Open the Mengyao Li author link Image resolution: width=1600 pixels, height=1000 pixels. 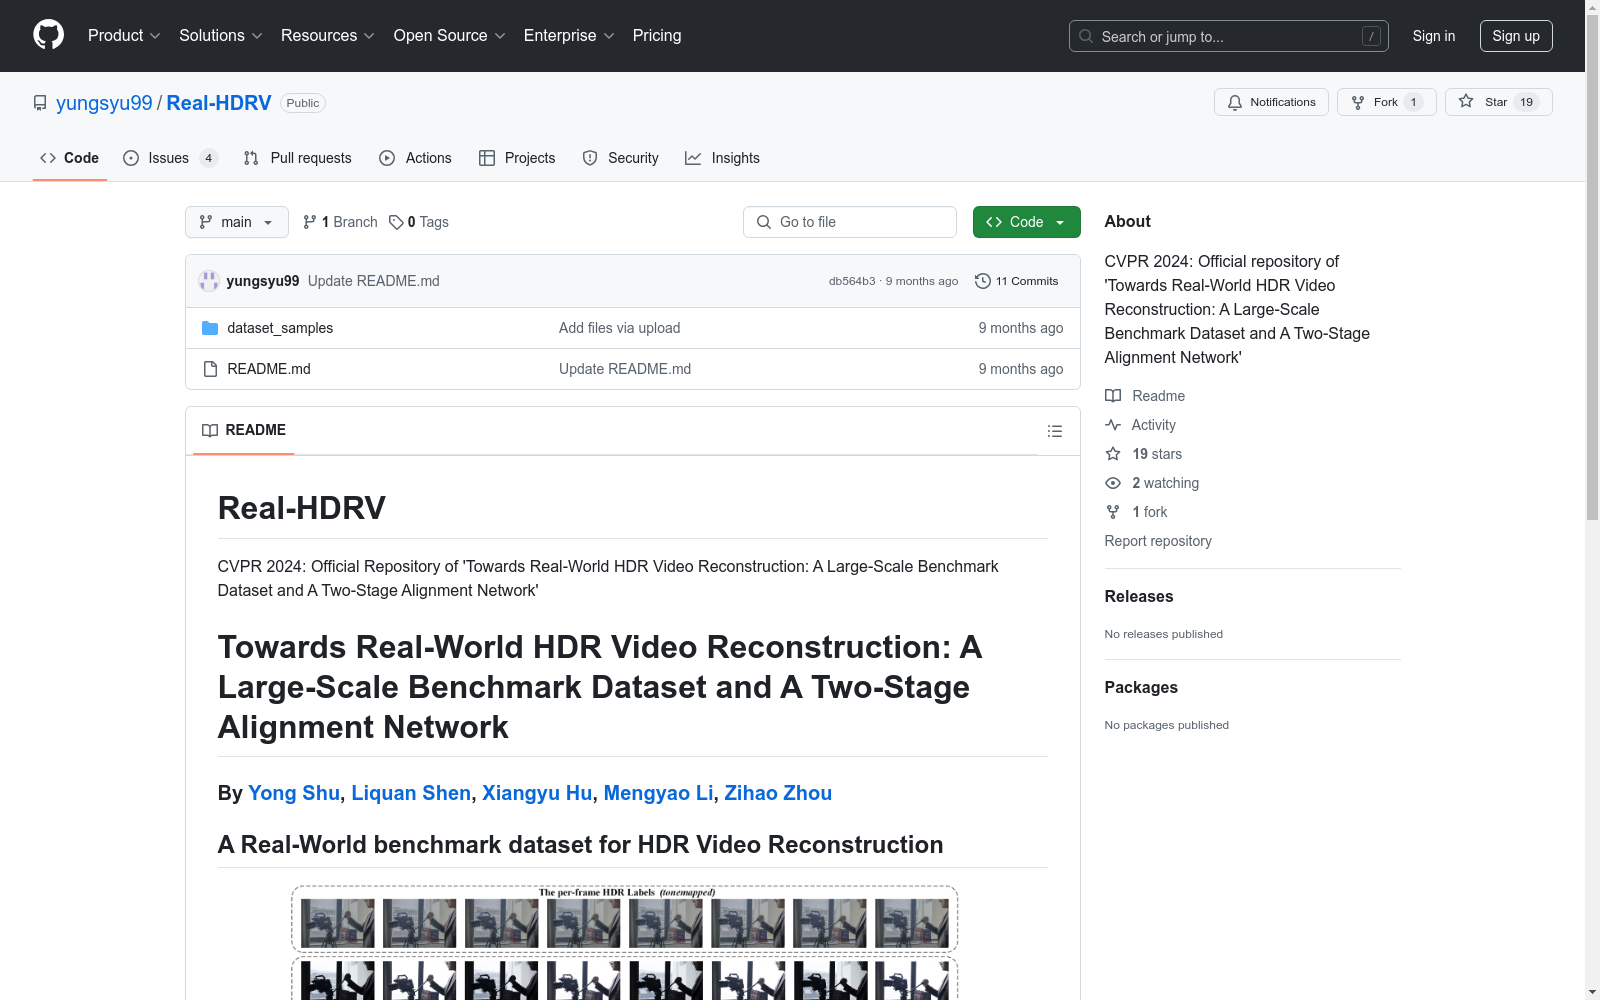tap(658, 793)
